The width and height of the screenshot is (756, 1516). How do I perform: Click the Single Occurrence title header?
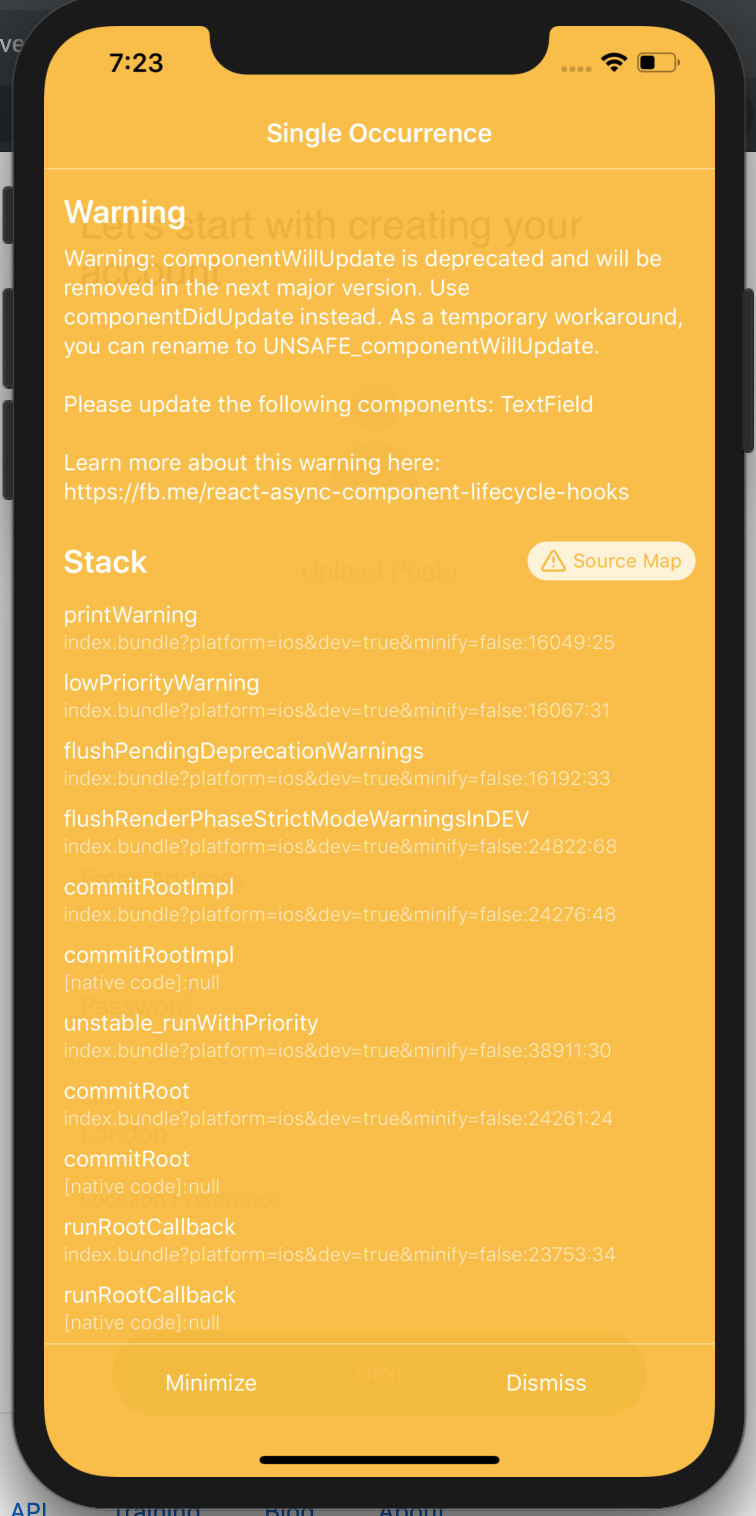[x=378, y=132]
